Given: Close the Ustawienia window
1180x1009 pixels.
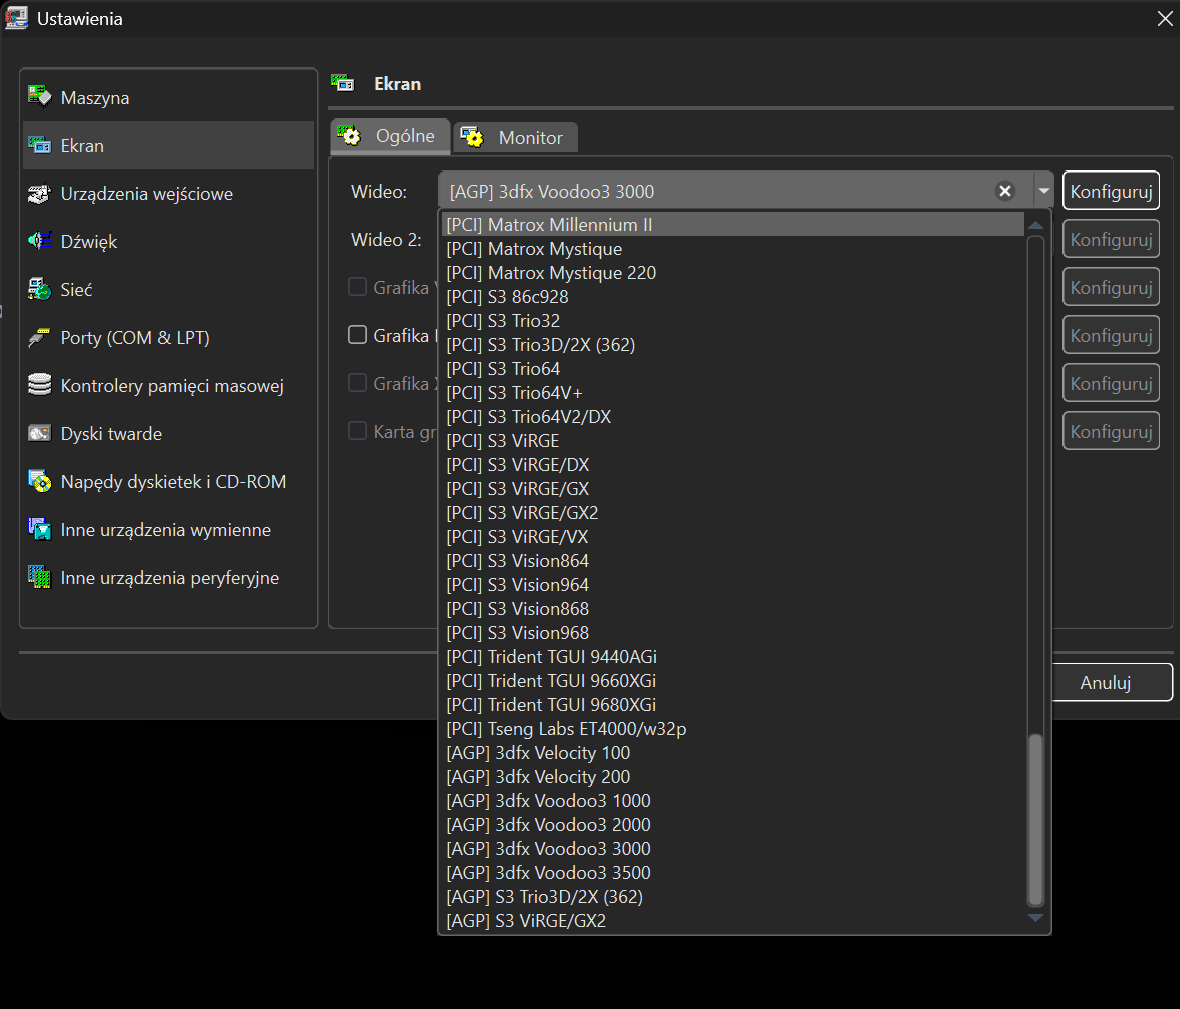Looking at the screenshot, I should [x=1164, y=19].
